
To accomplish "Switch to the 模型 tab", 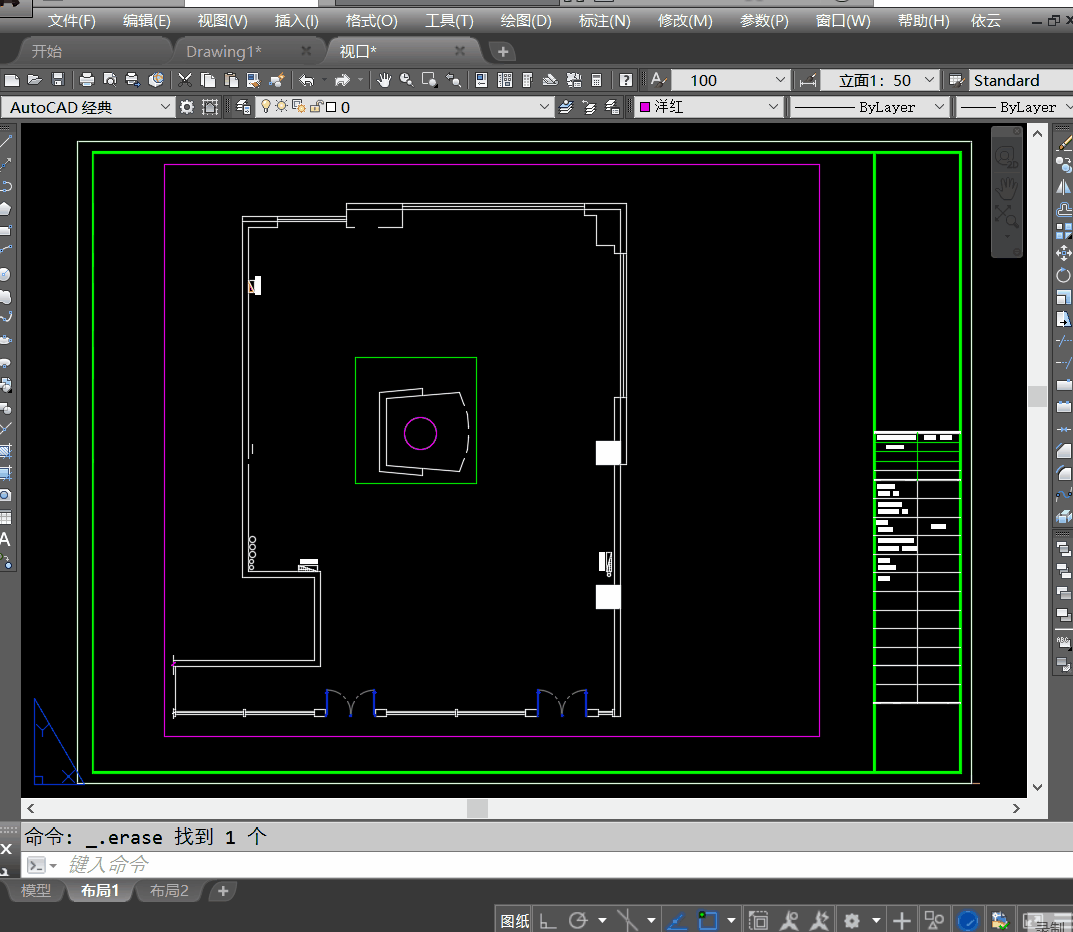I will [x=36, y=890].
